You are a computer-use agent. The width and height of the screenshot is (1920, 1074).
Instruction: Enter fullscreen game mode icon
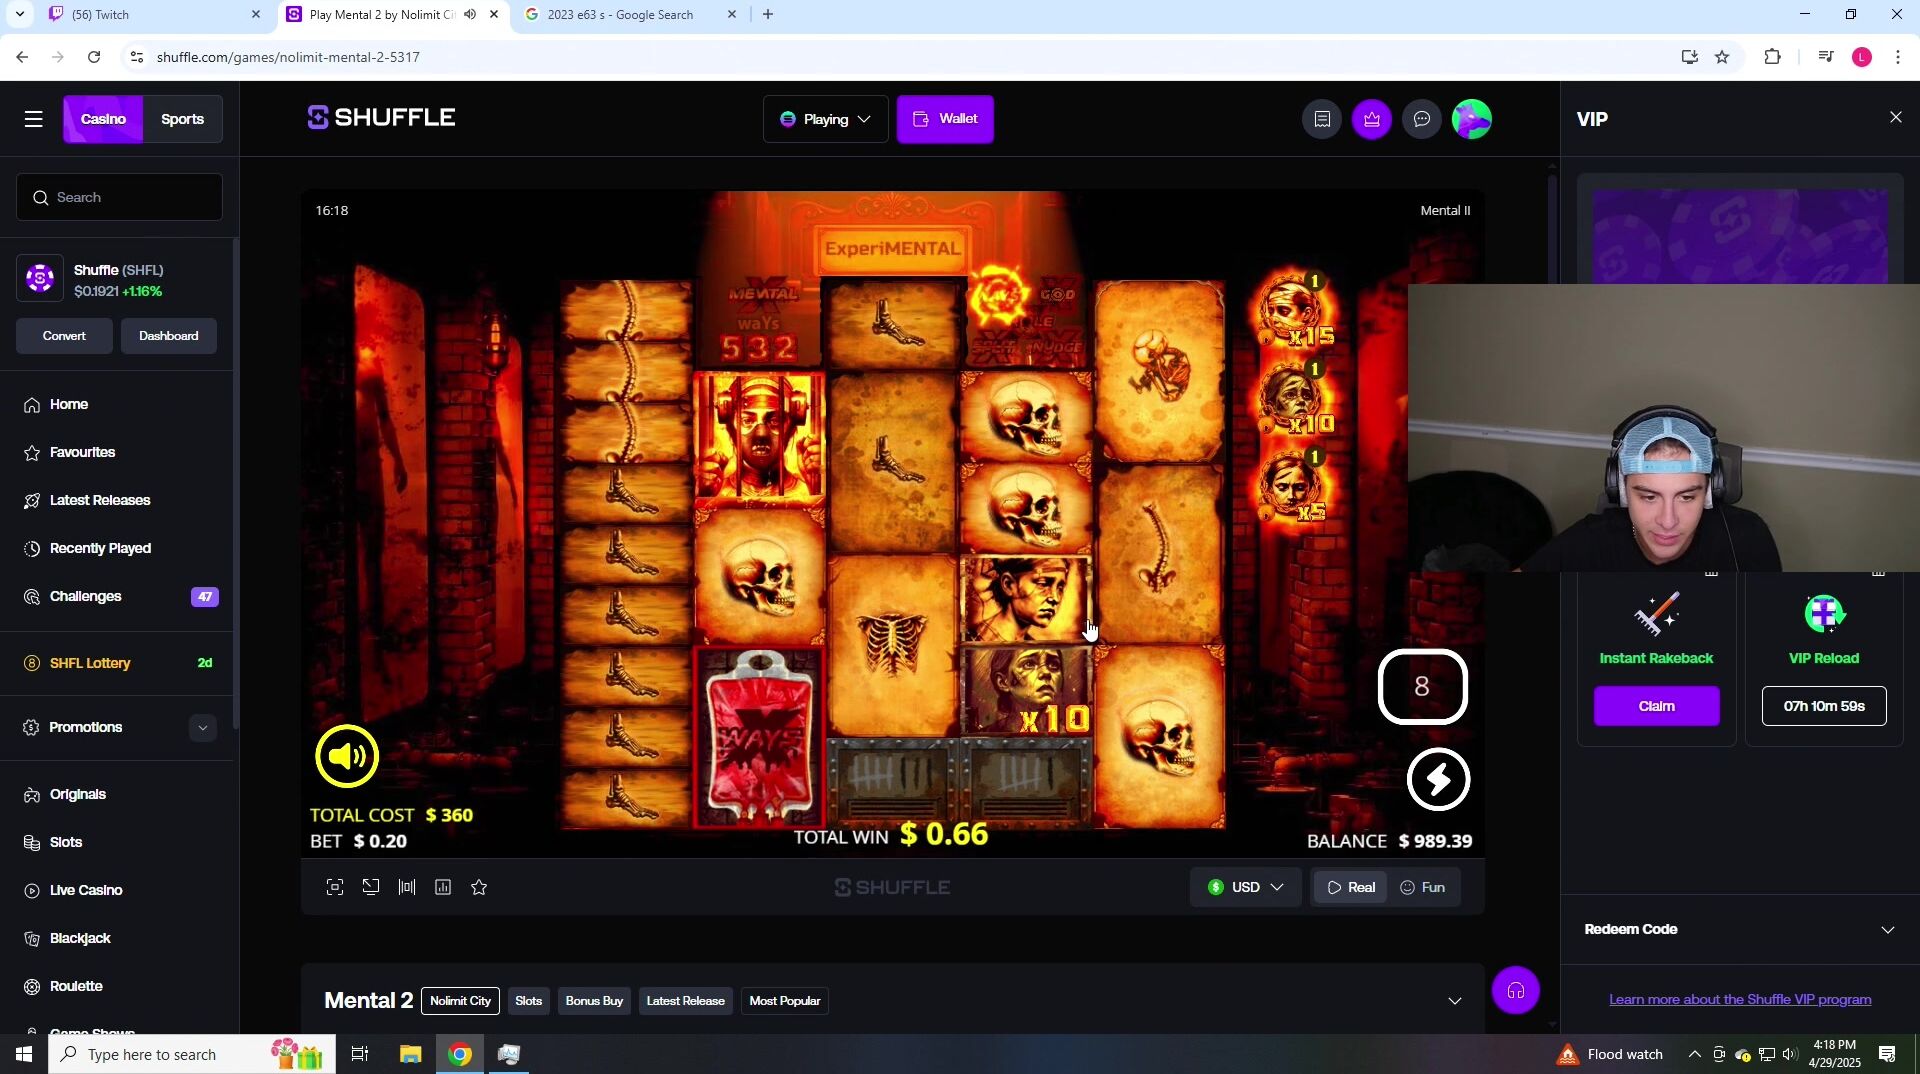click(x=335, y=887)
